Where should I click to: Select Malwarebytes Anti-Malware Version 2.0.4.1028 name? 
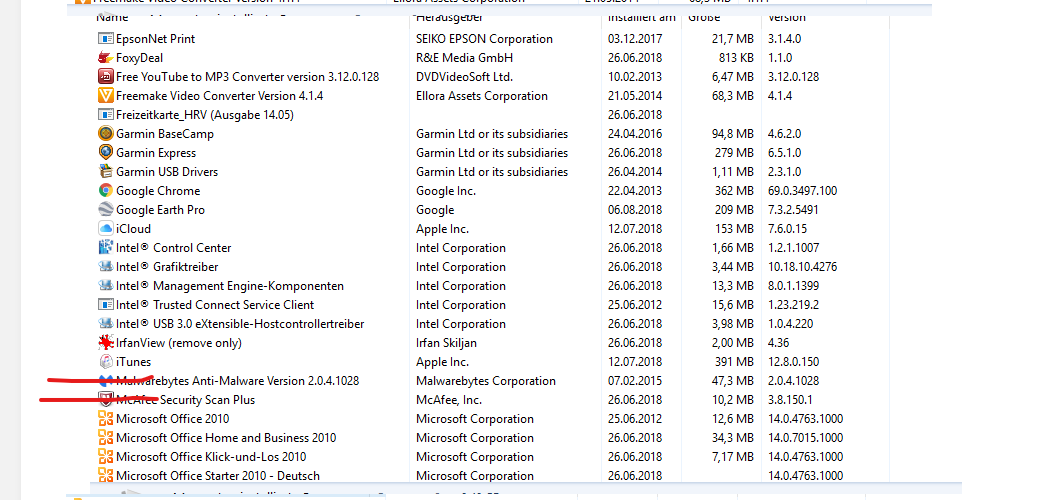[x=237, y=381]
